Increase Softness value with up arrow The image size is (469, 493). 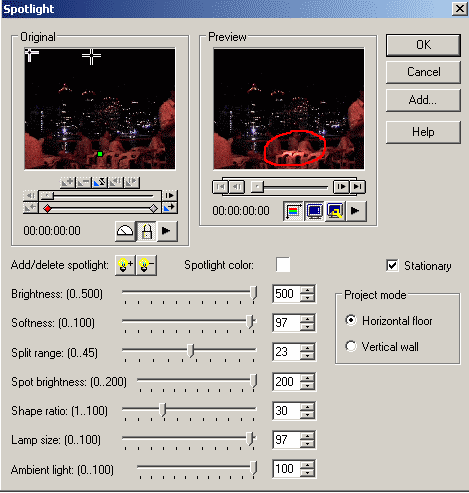[x=307, y=319]
